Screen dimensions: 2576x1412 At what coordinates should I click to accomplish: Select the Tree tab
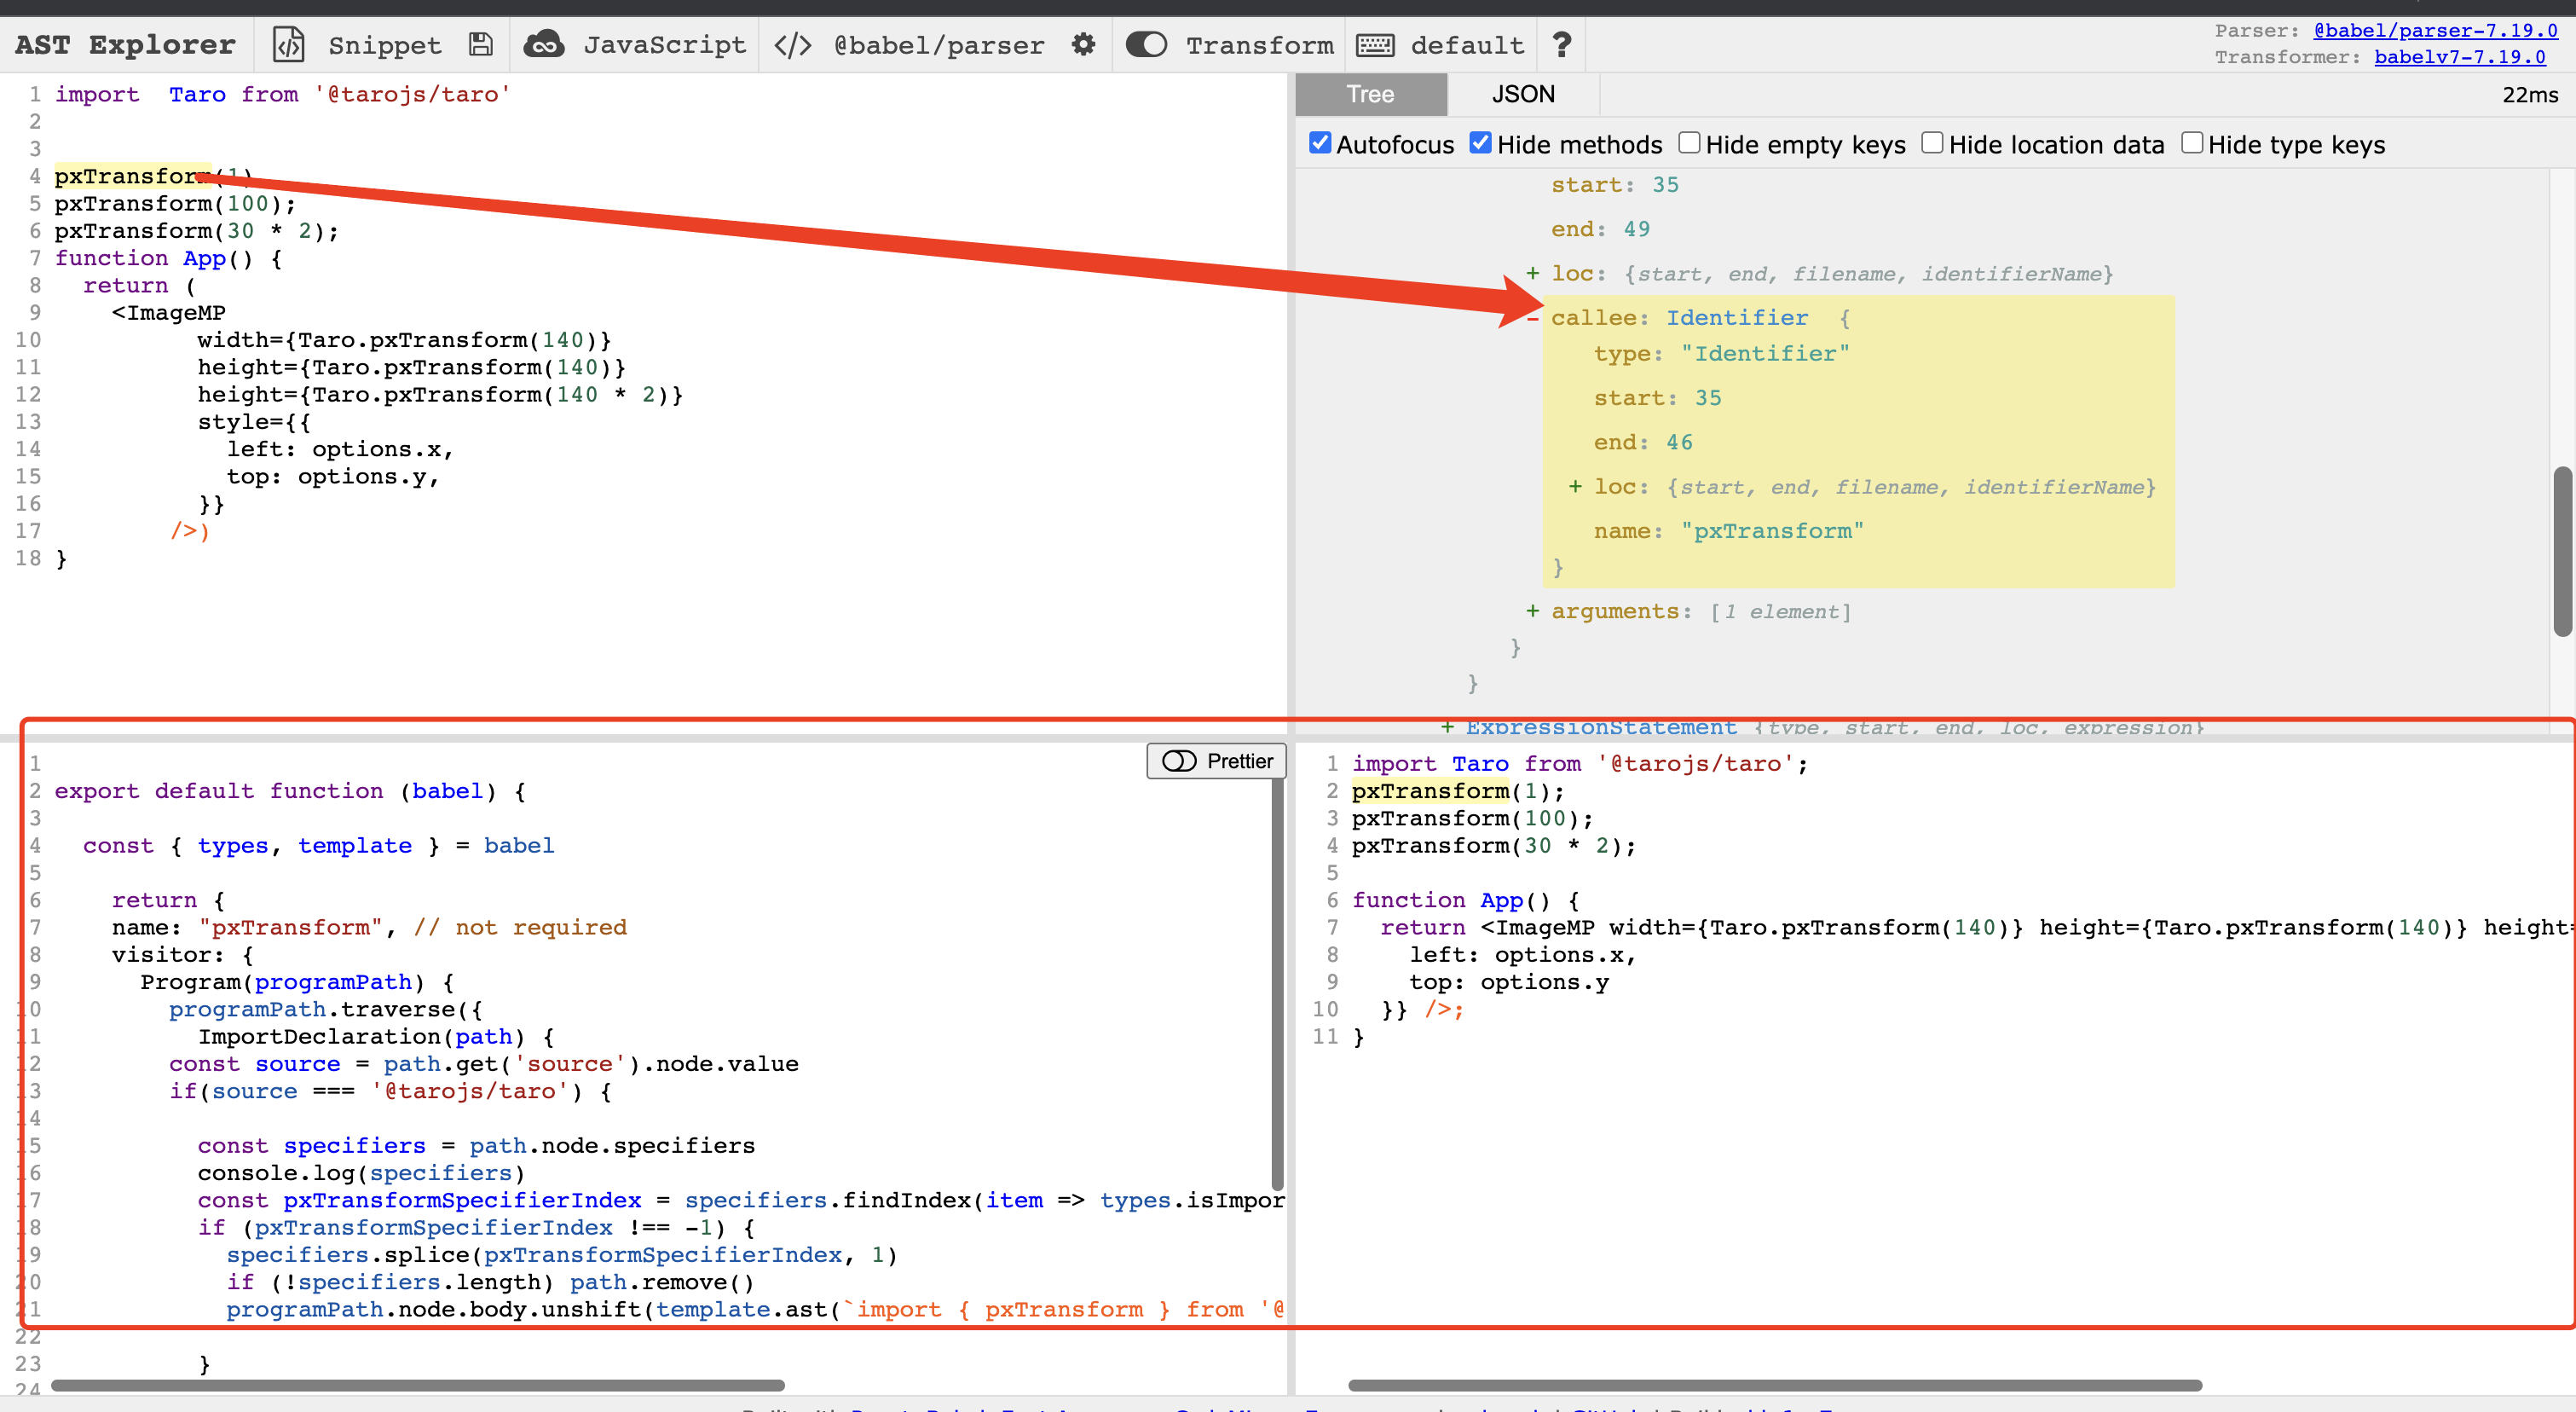click(1370, 94)
